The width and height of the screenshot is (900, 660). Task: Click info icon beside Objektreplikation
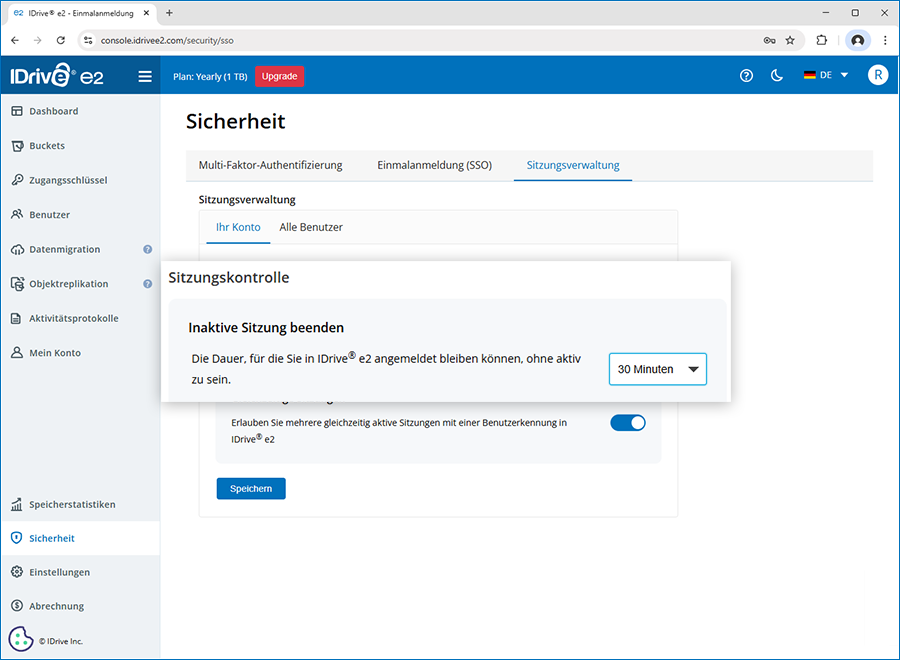click(148, 284)
